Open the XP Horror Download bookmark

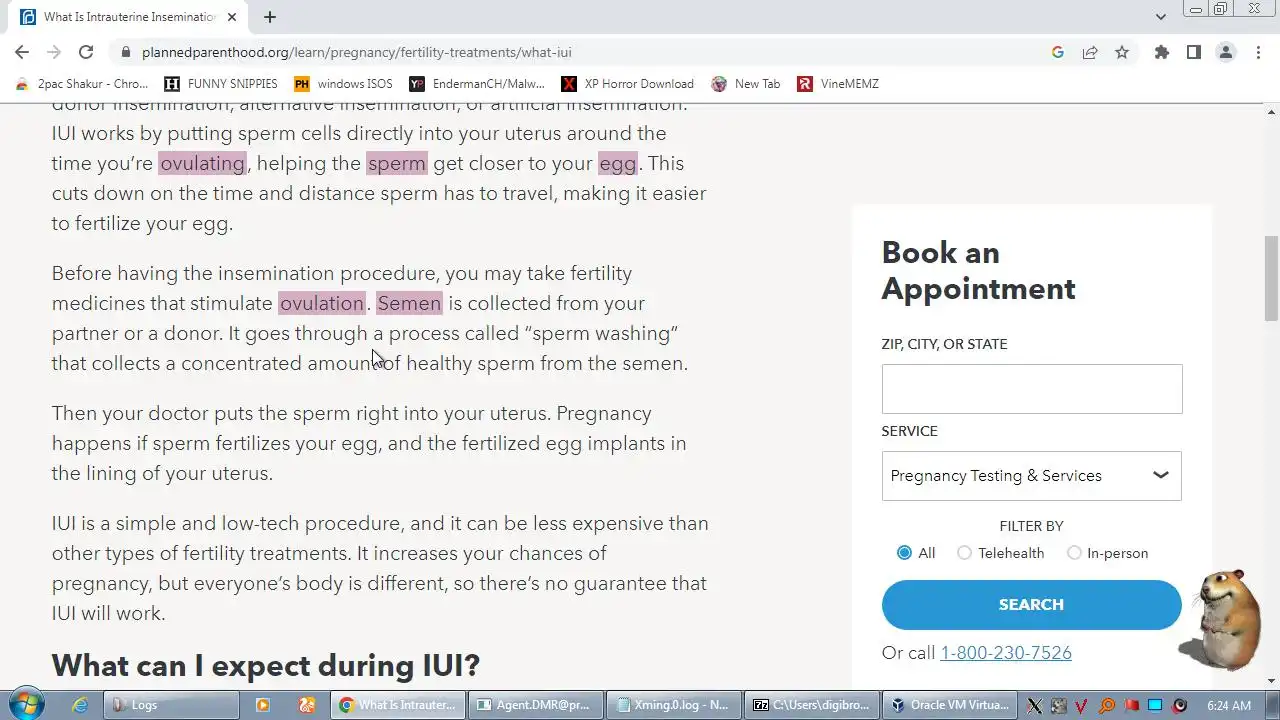[x=627, y=84]
